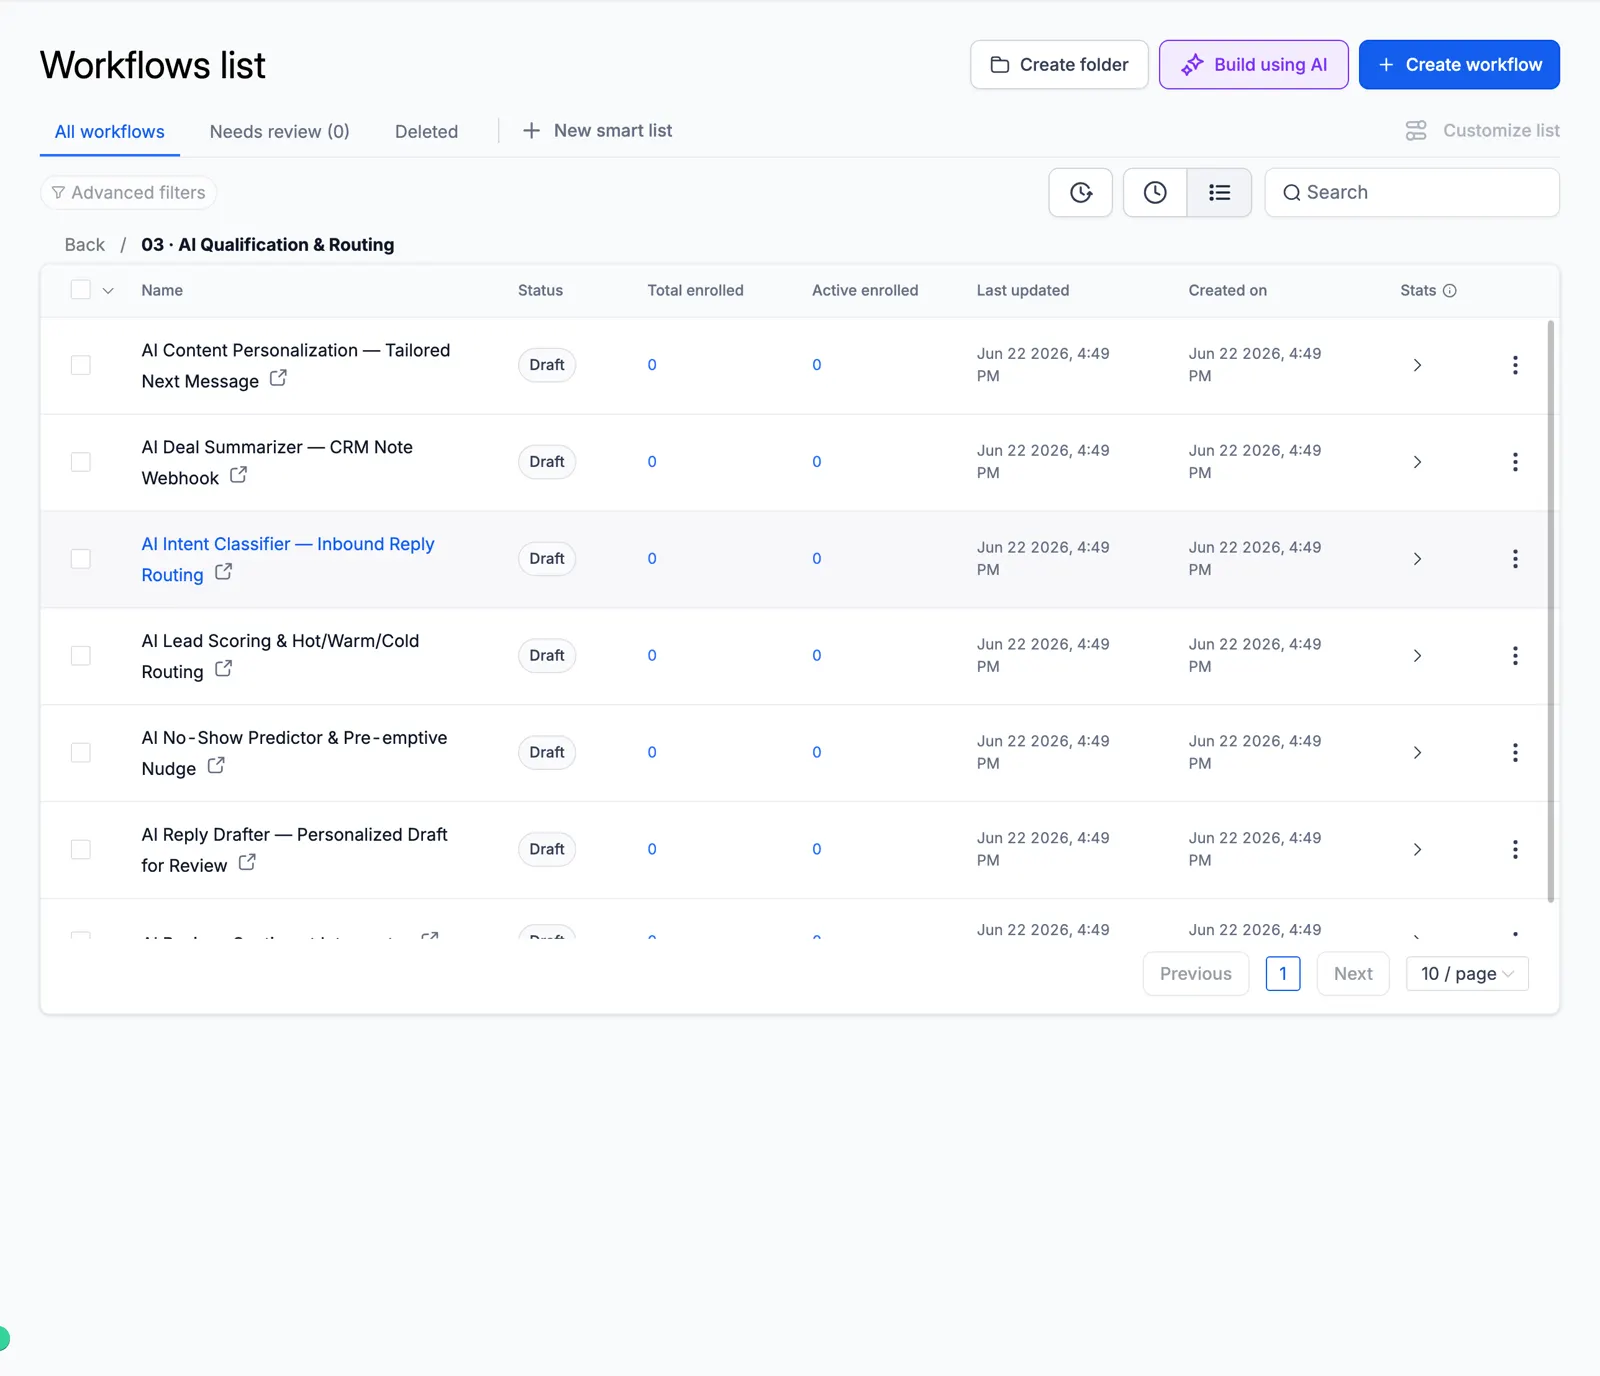
Task: Open external link icon for AI No-Show Predictor
Action: (216, 766)
